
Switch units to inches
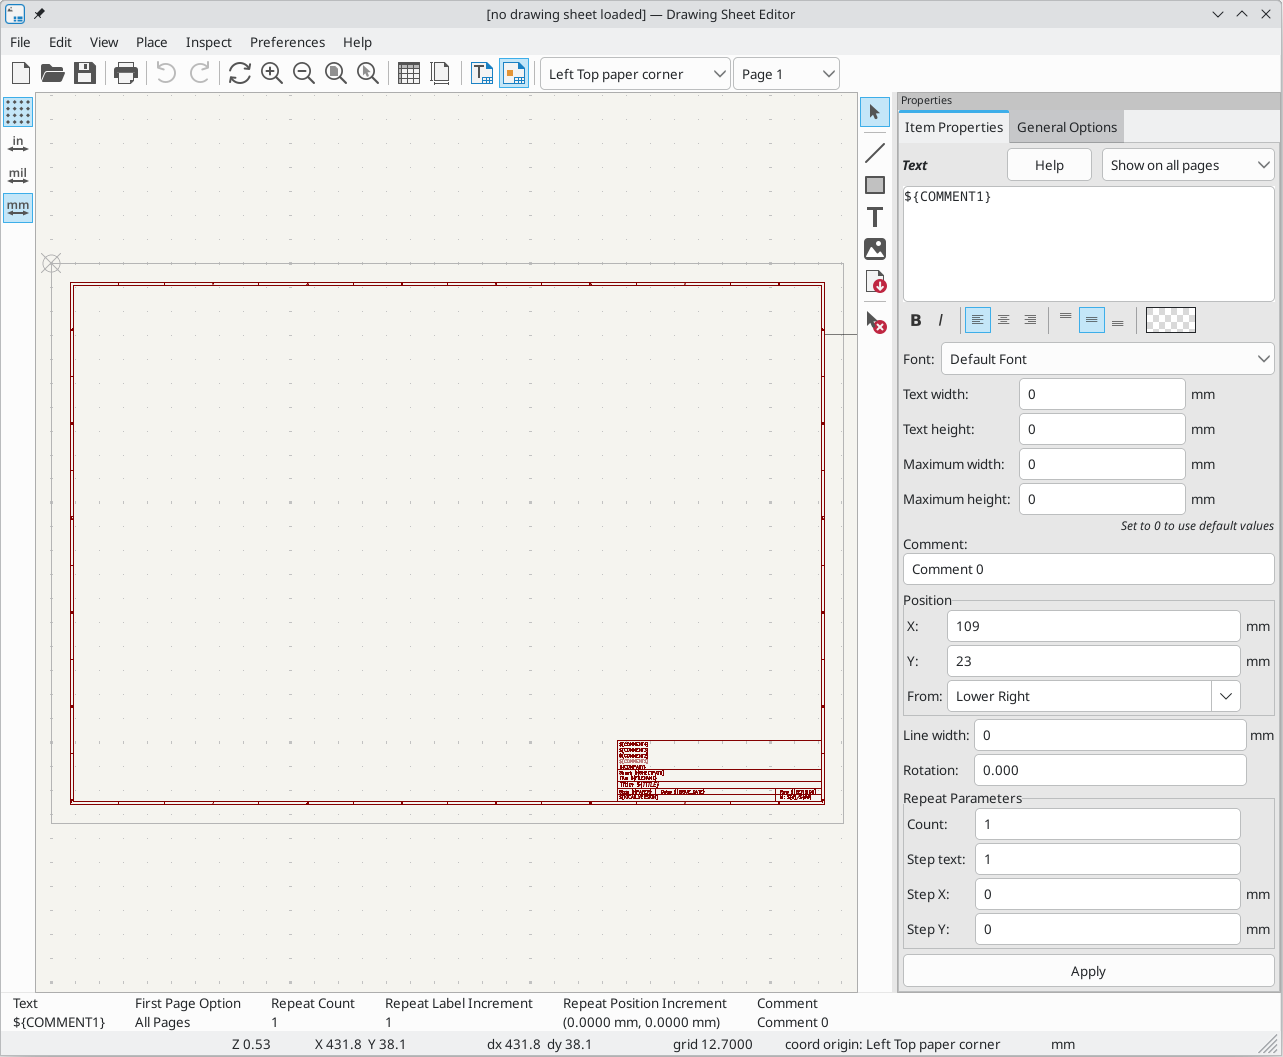(18, 144)
